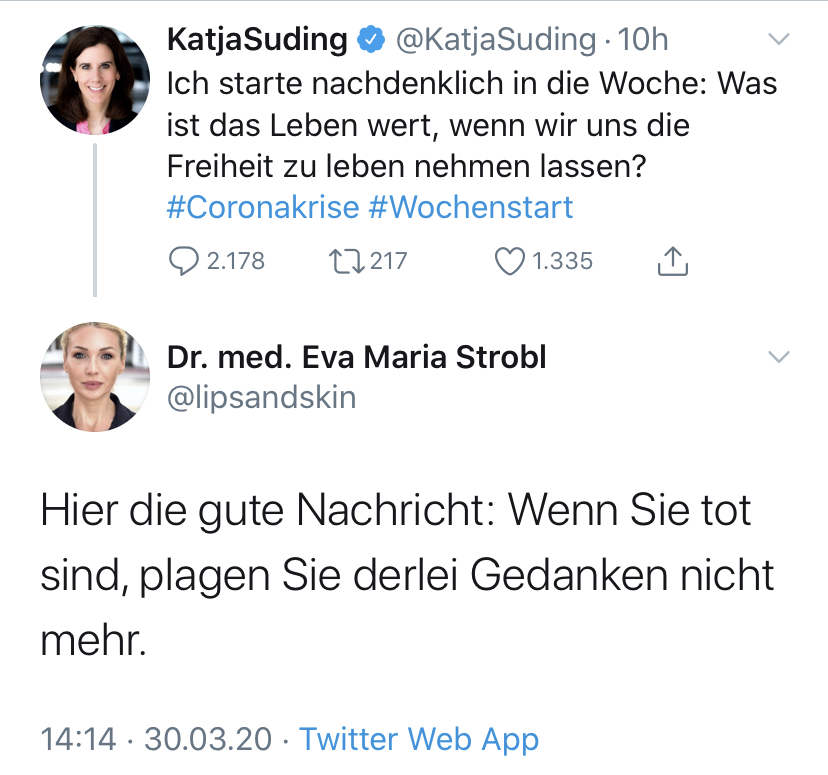Click the retweet arrows icon
The image size is (828, 775).
coord(345,261)
